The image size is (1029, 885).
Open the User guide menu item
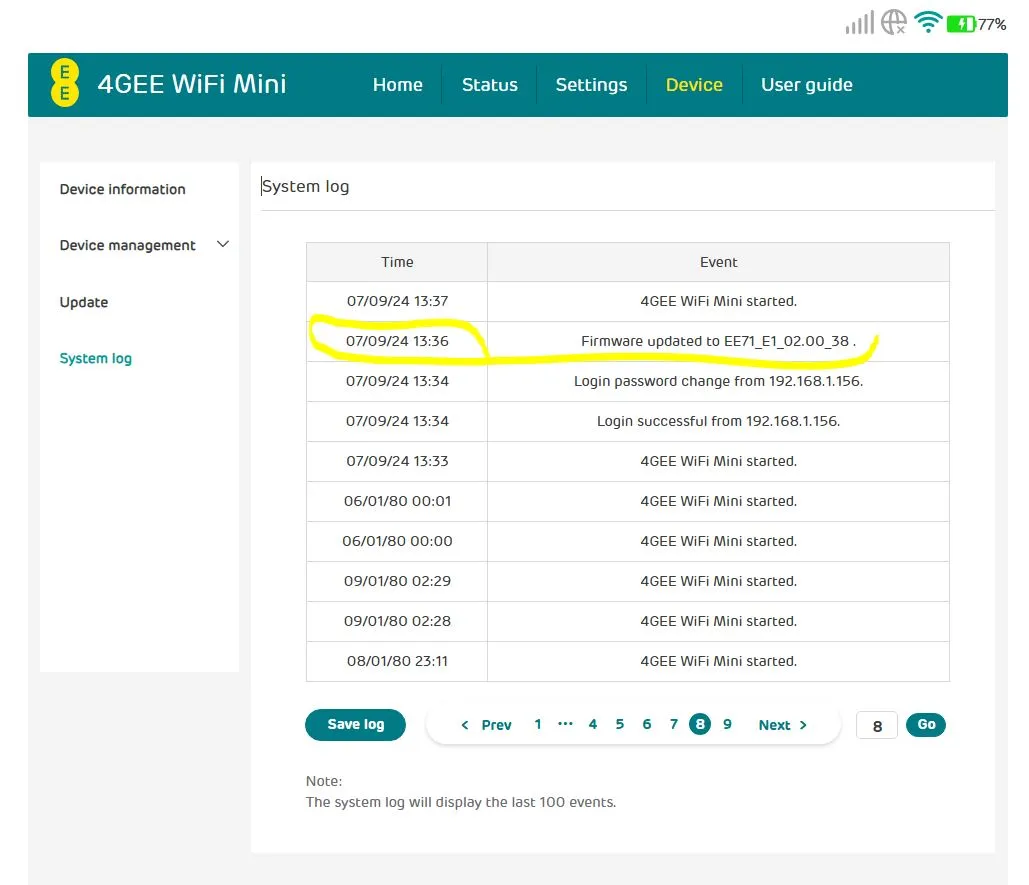[806, 85]
